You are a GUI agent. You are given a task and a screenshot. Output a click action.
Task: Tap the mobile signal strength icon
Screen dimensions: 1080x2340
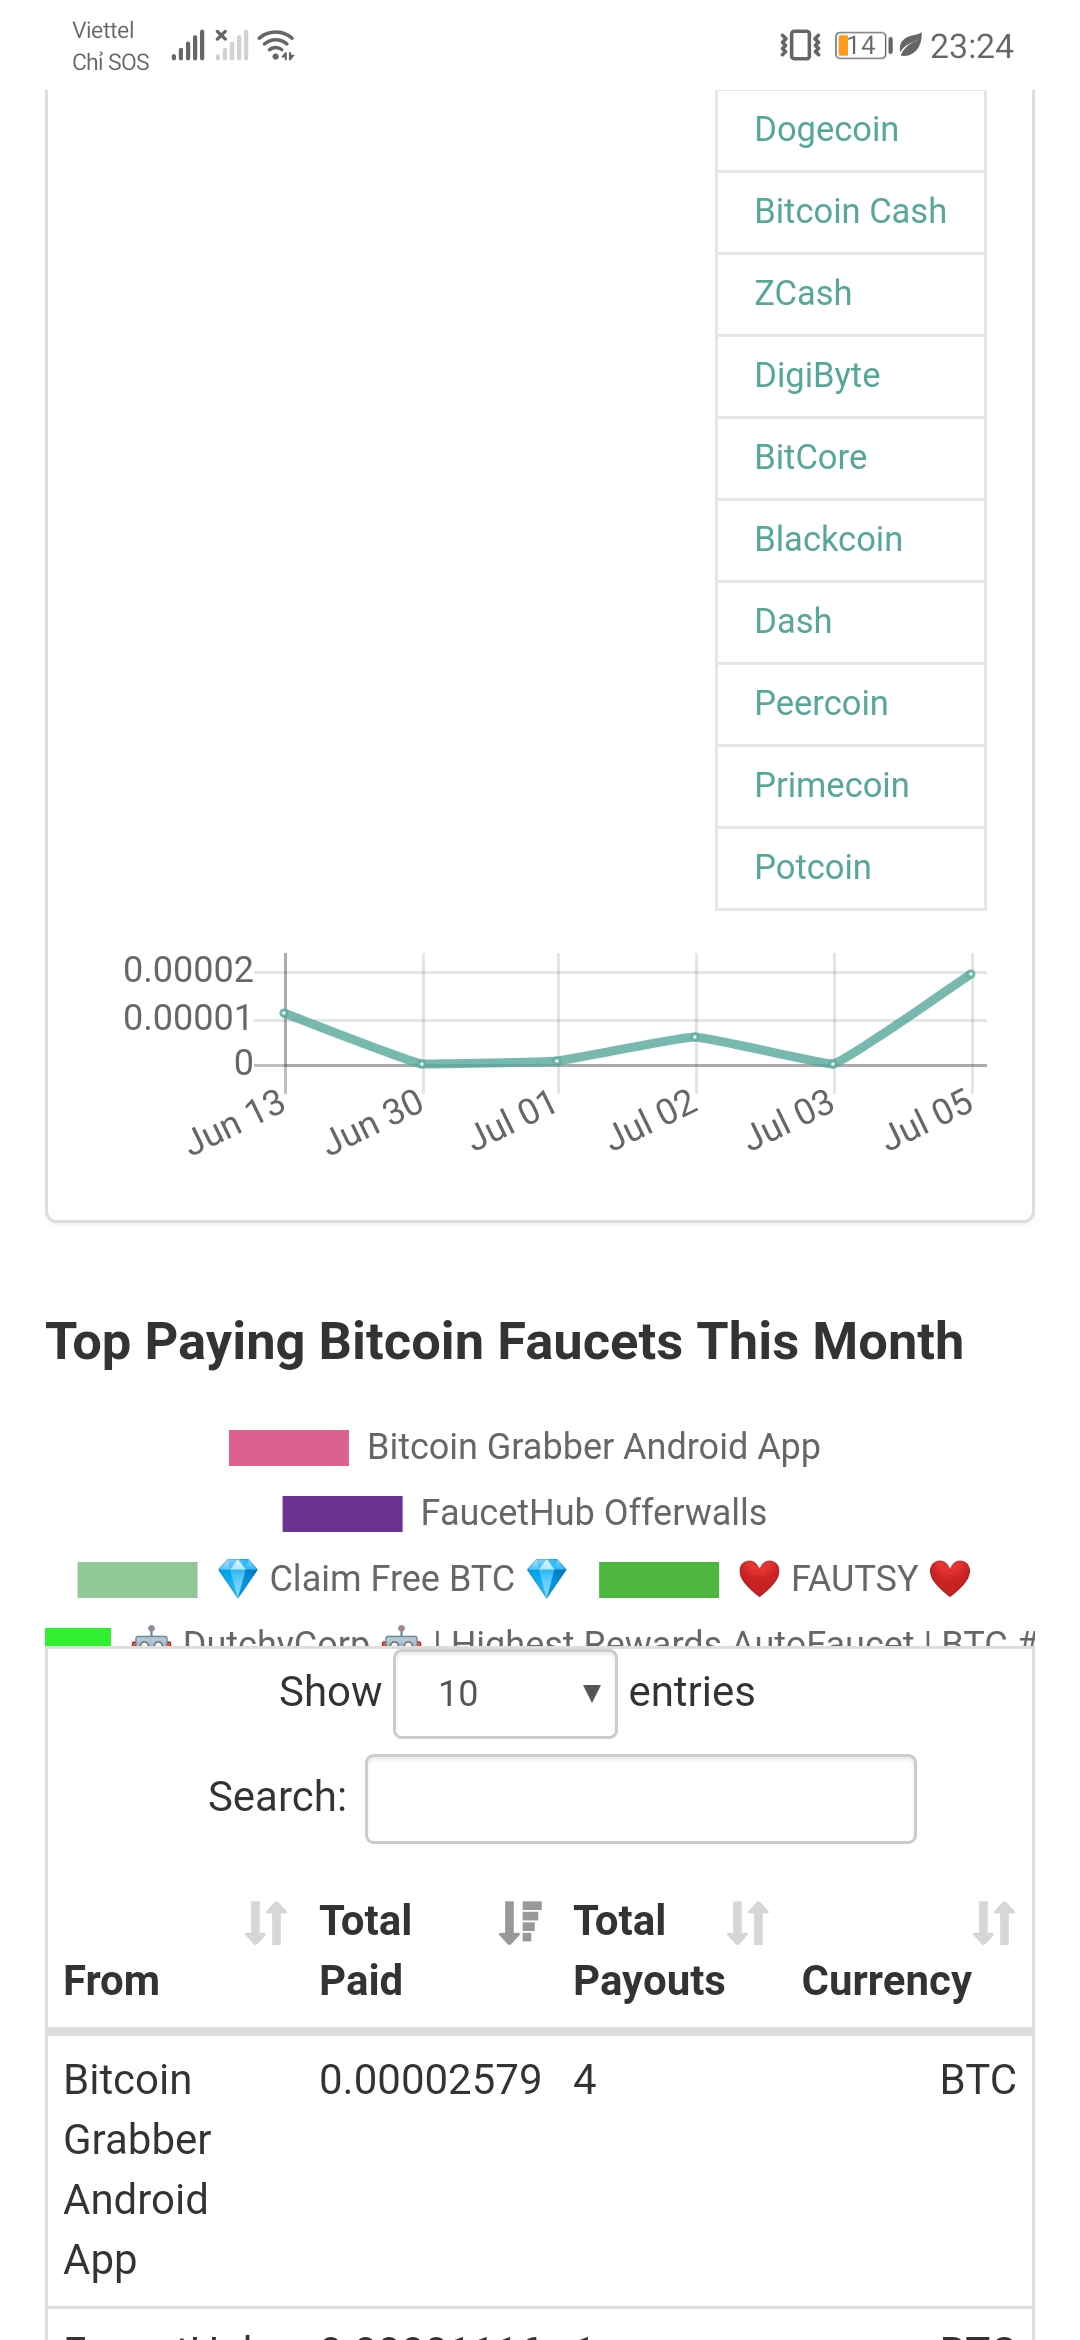click(x=188, y=46)
